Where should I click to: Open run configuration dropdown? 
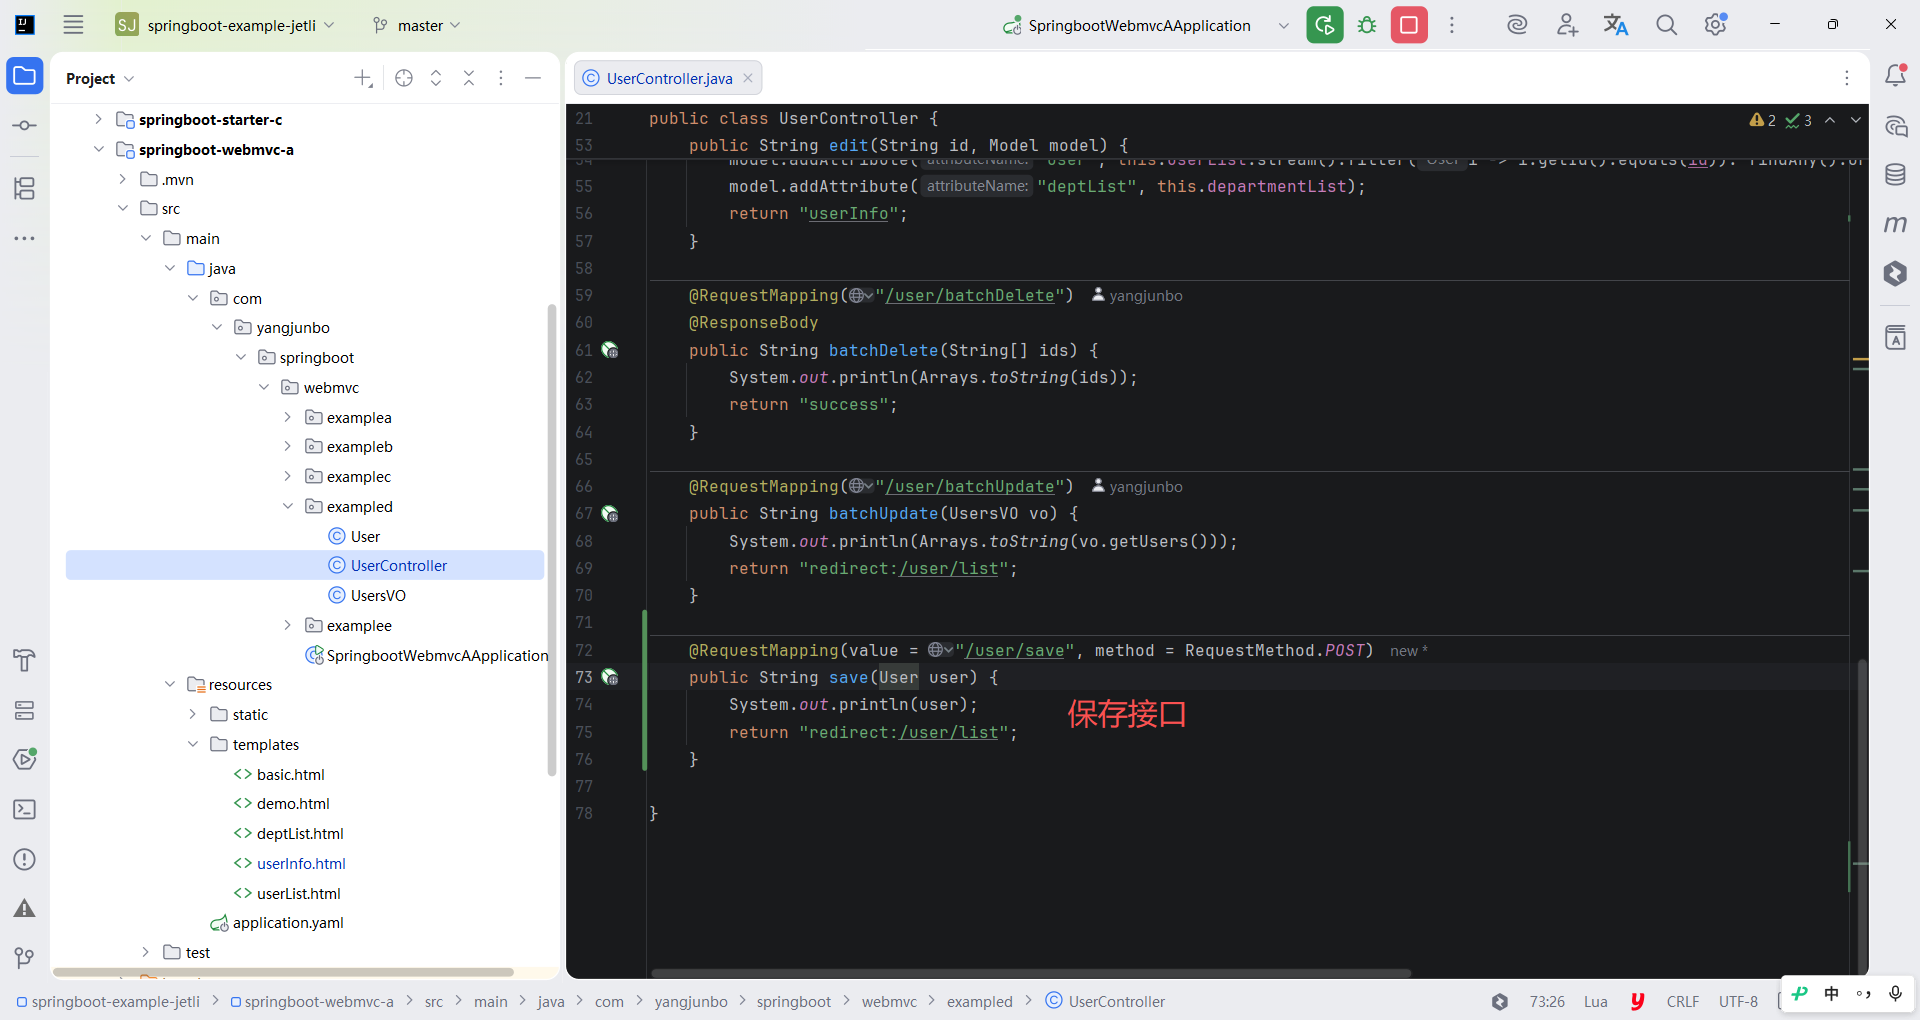tap(1284, 25)
